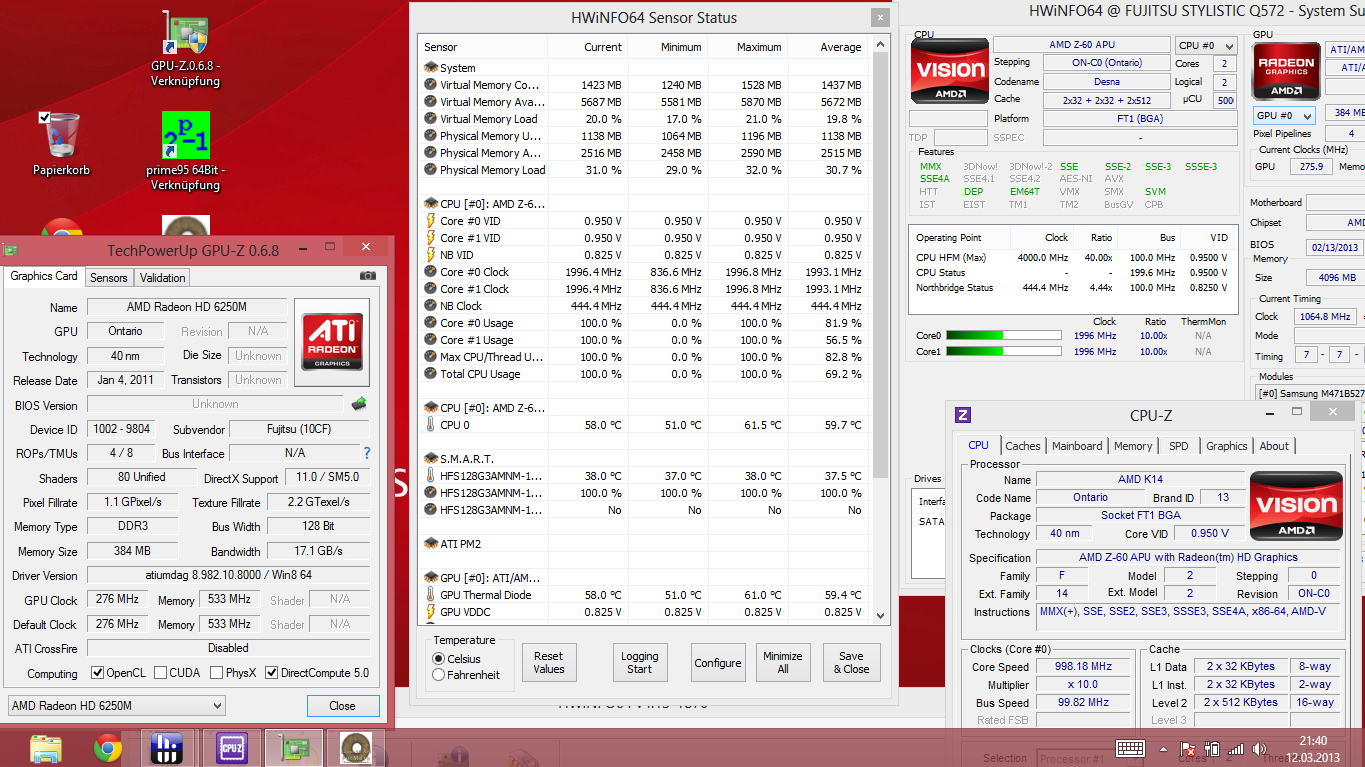Screen dimensions: 1365x767
Task: Check the battery status tray icon
Action: 1213,748
